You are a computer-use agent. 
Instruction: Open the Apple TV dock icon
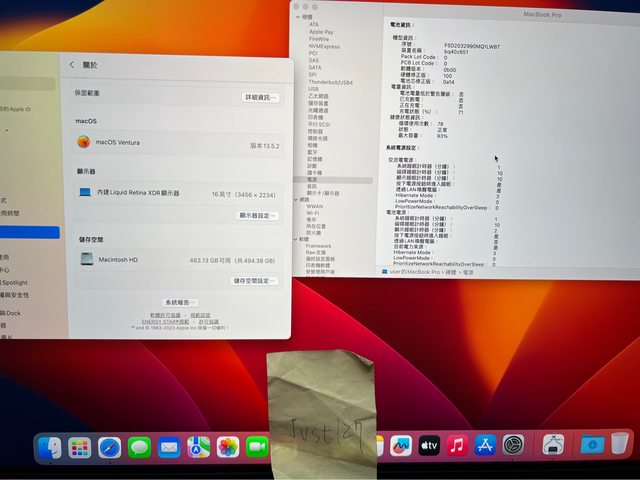click(x=429, y=445)
